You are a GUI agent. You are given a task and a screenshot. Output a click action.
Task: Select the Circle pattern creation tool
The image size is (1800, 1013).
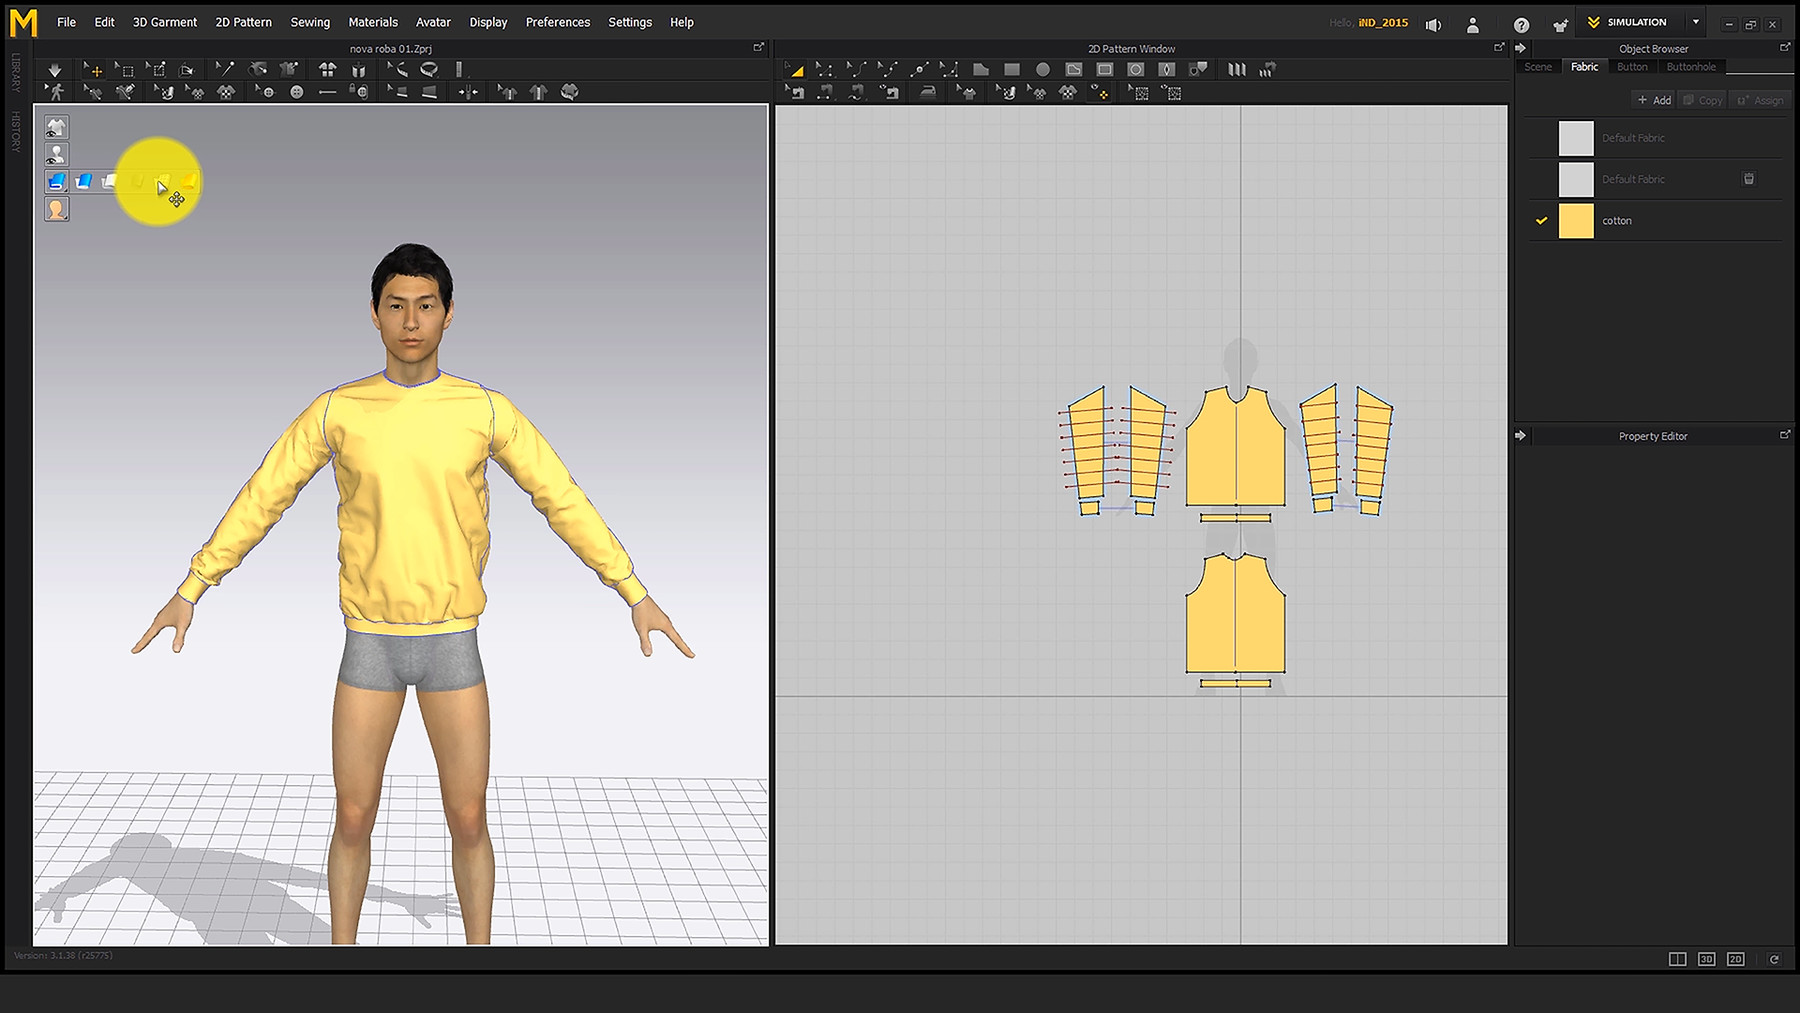pyautogui.click(x=1043, y=69)
